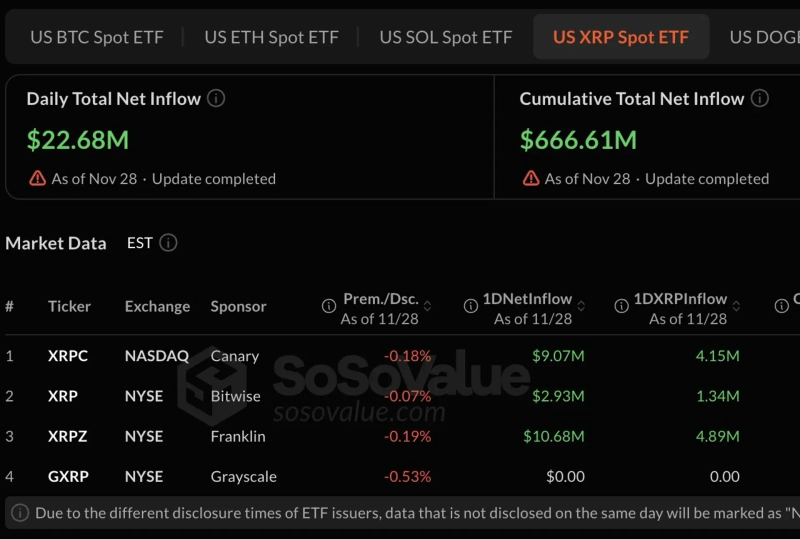
Task: Click the XRPZ ticker in row 3
Action: click(68, 436)
